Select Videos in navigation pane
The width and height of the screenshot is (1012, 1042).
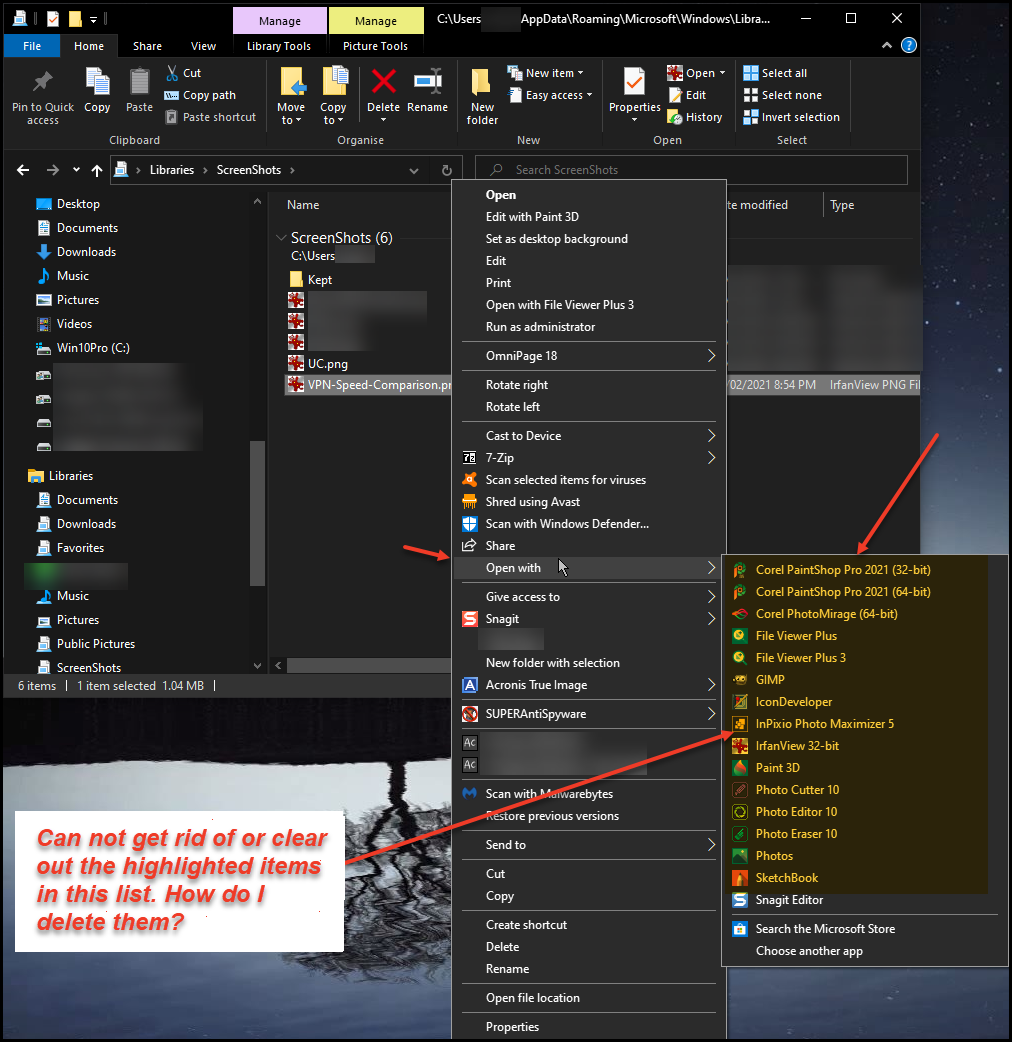pos(74,324)
